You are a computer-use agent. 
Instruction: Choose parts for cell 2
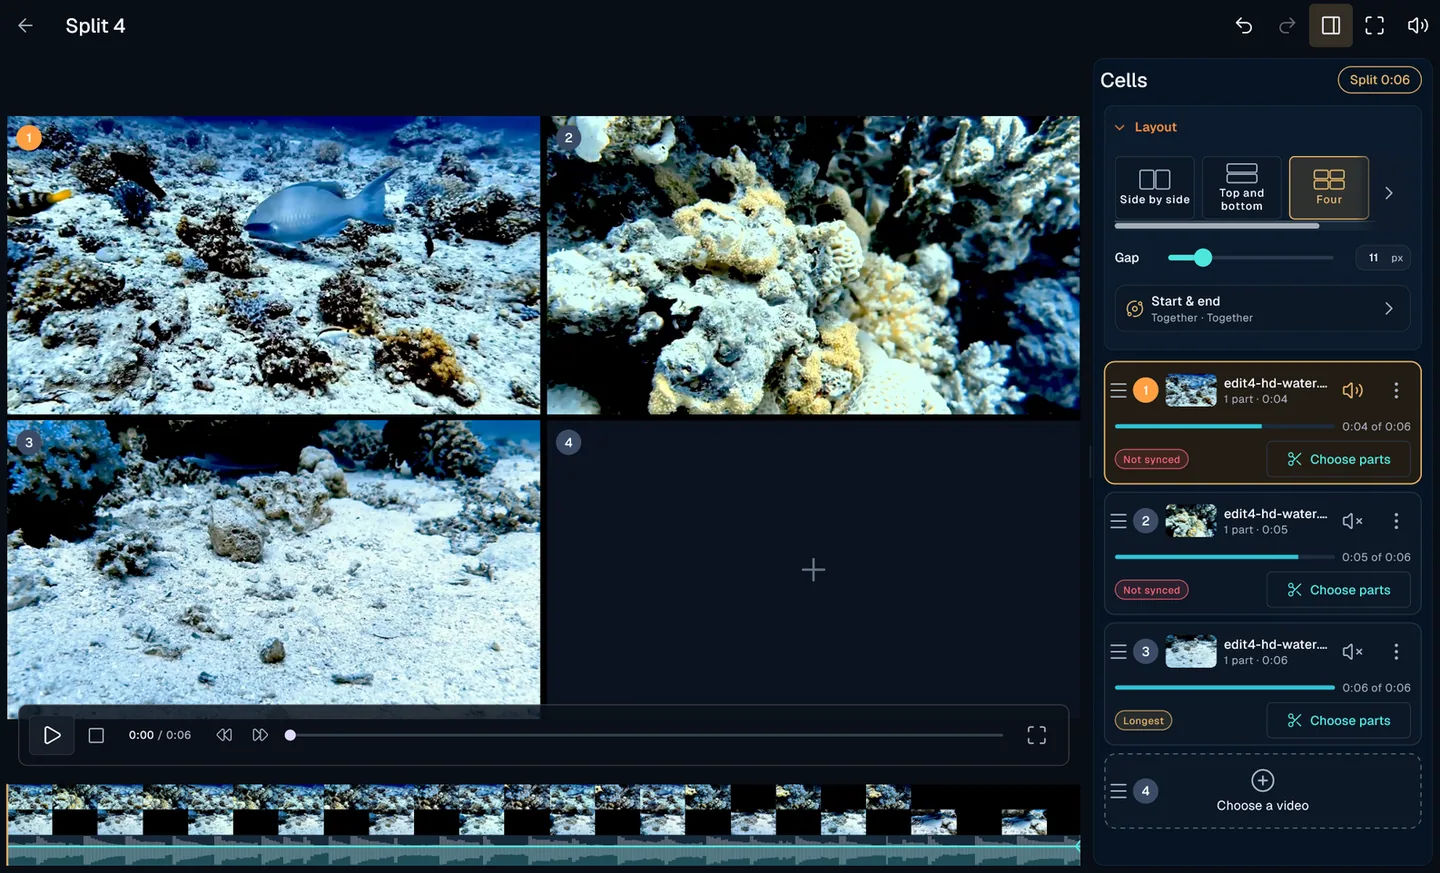tap(1338, 590)
